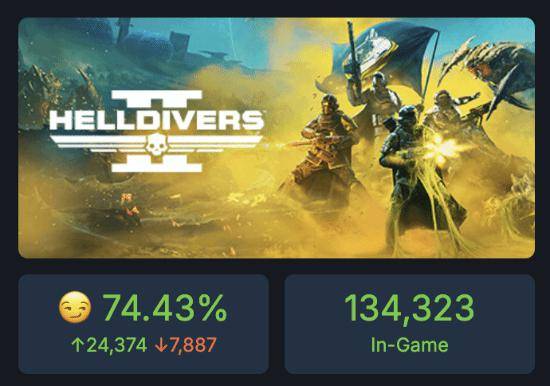Image resolution: width=550 pixels, height=386 pixels.
Task: Click the lower Roman numeral II below the skull
Action: [x=157, y=164]
